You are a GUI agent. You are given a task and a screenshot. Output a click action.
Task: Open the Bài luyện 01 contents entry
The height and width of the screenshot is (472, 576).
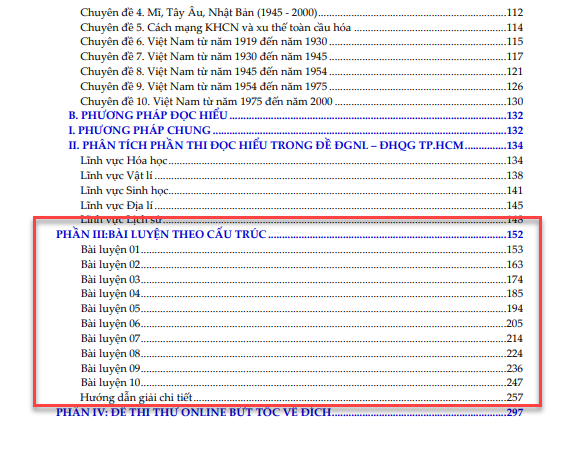click(x=302, y=249)
